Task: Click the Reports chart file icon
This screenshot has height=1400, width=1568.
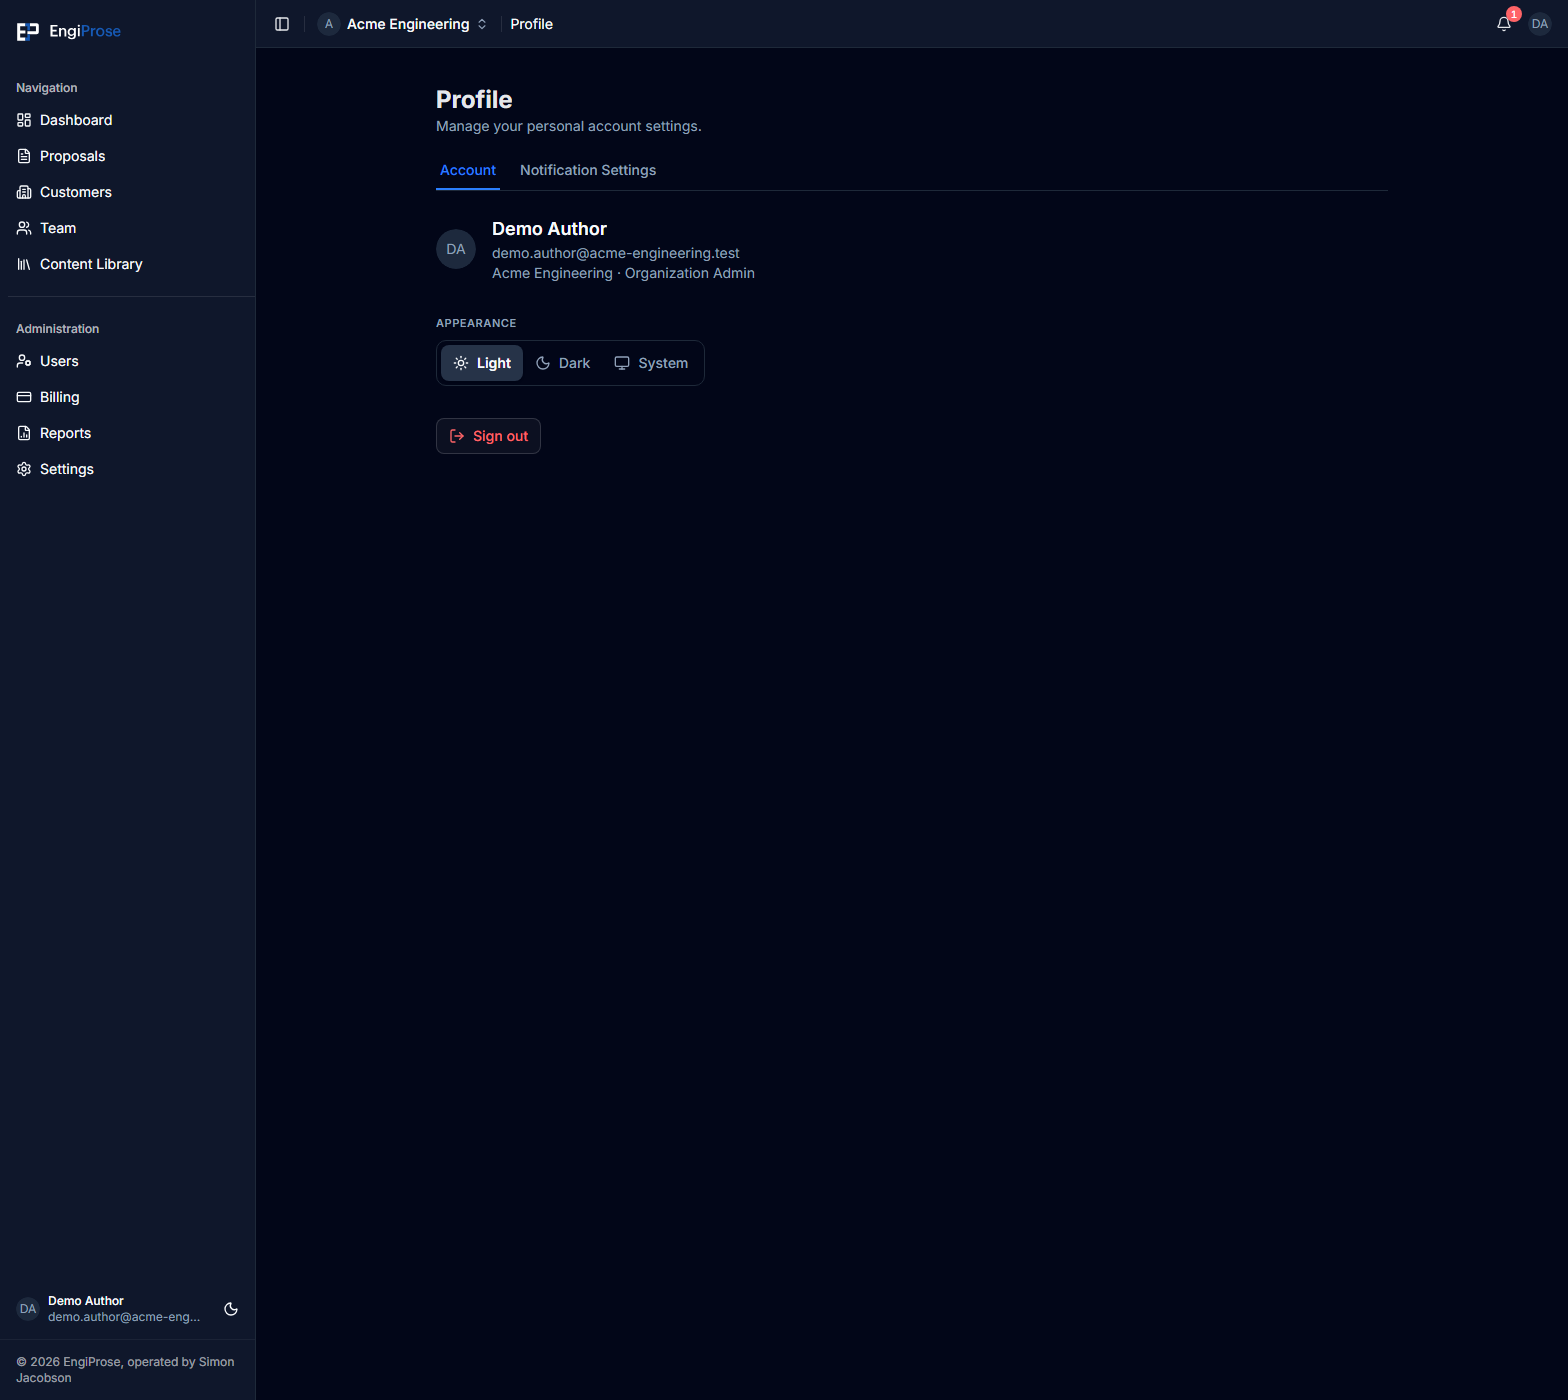Action: click(24, 433)
